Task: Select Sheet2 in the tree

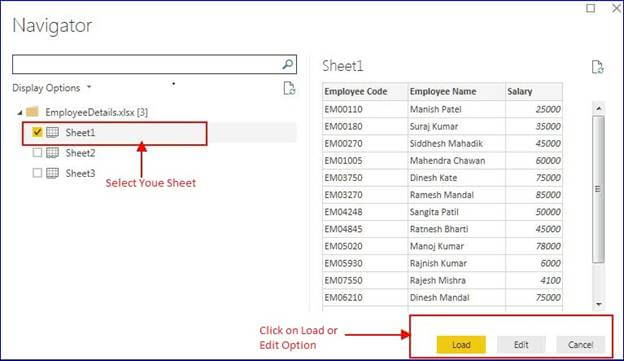Action: point(80,153)
